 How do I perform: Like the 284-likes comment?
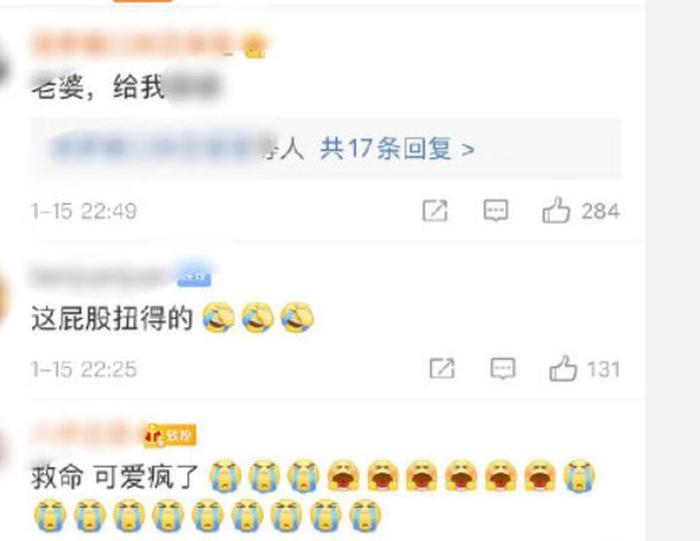pos(556,210)
